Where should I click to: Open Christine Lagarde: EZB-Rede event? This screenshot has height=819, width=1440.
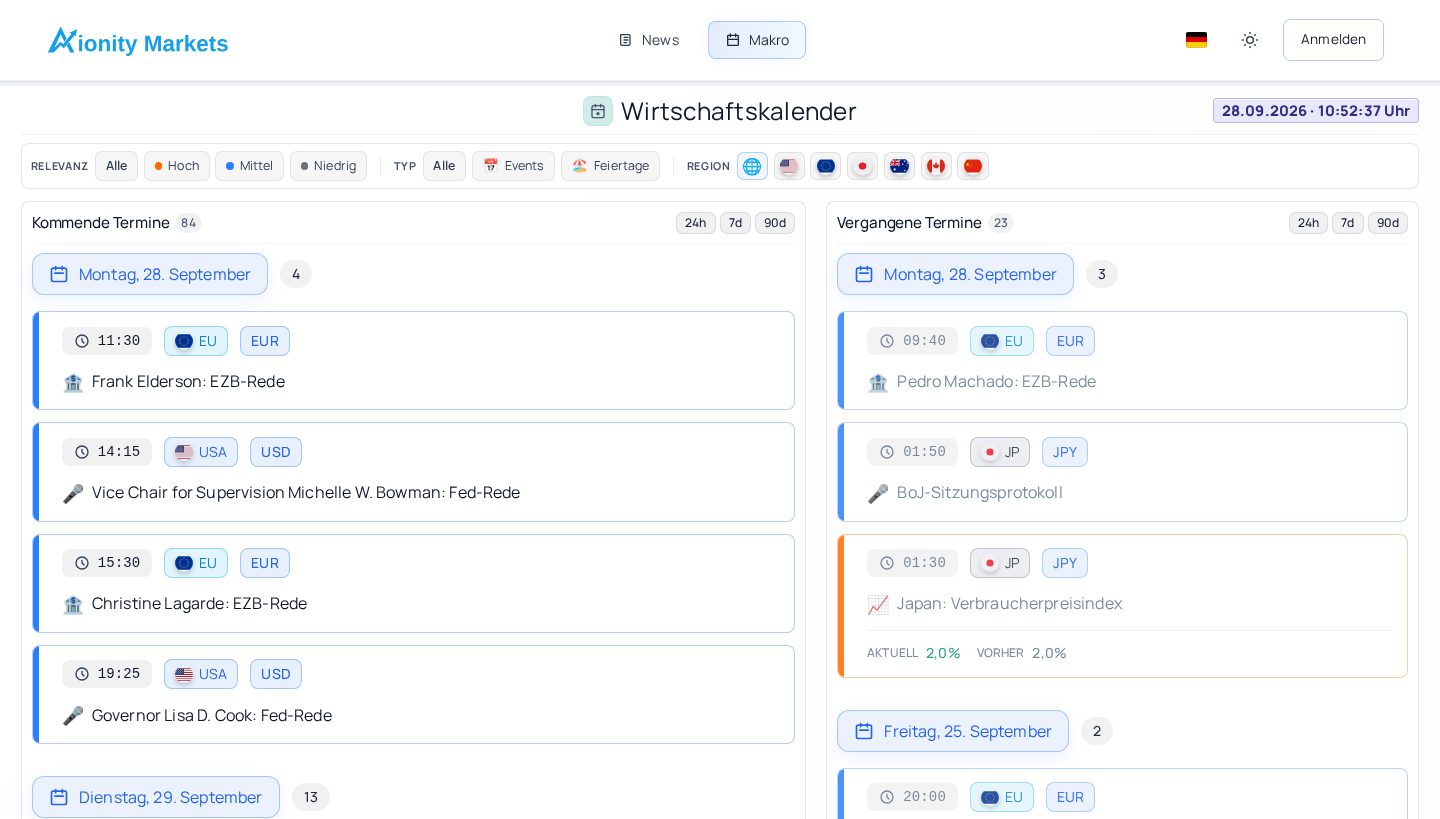click(414, 583)
